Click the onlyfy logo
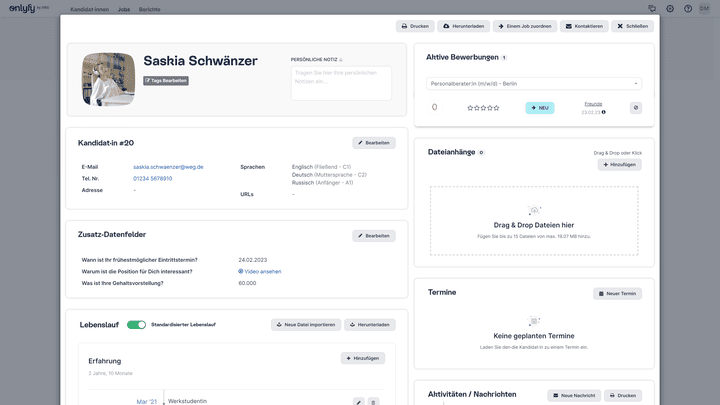720x405 pixels. 29,8
